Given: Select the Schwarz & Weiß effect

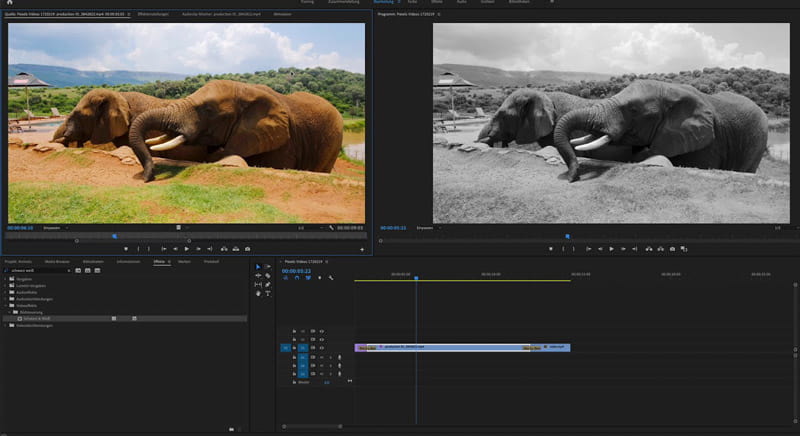Looking at the screenshot, I should click(x=37, y=319).
